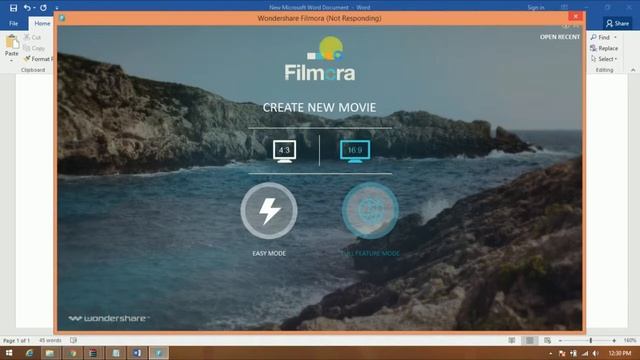Image resolution: width=640 pixels, height=360 pixels.
Task: Click the taskbar clock 12:30 PM
Action: coord(620,353)
